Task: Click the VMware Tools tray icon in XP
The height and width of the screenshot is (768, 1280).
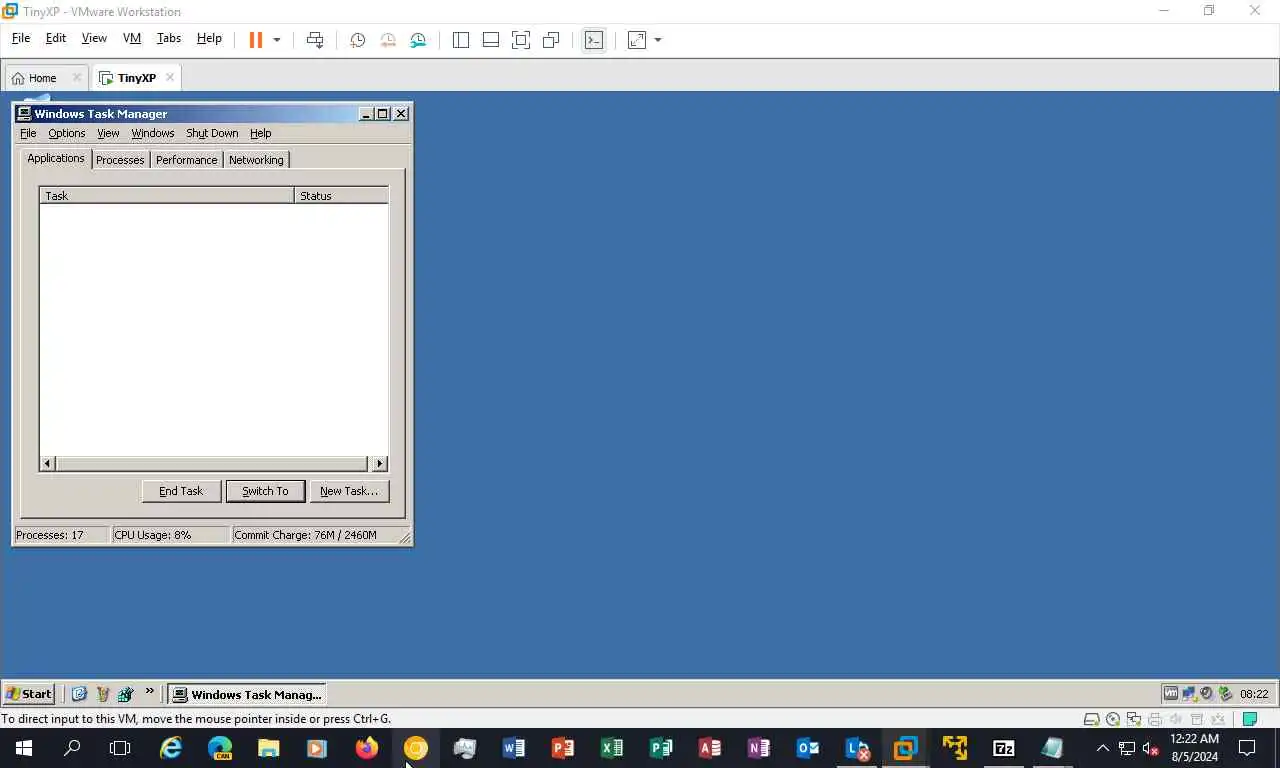Action: (1170, 693)
